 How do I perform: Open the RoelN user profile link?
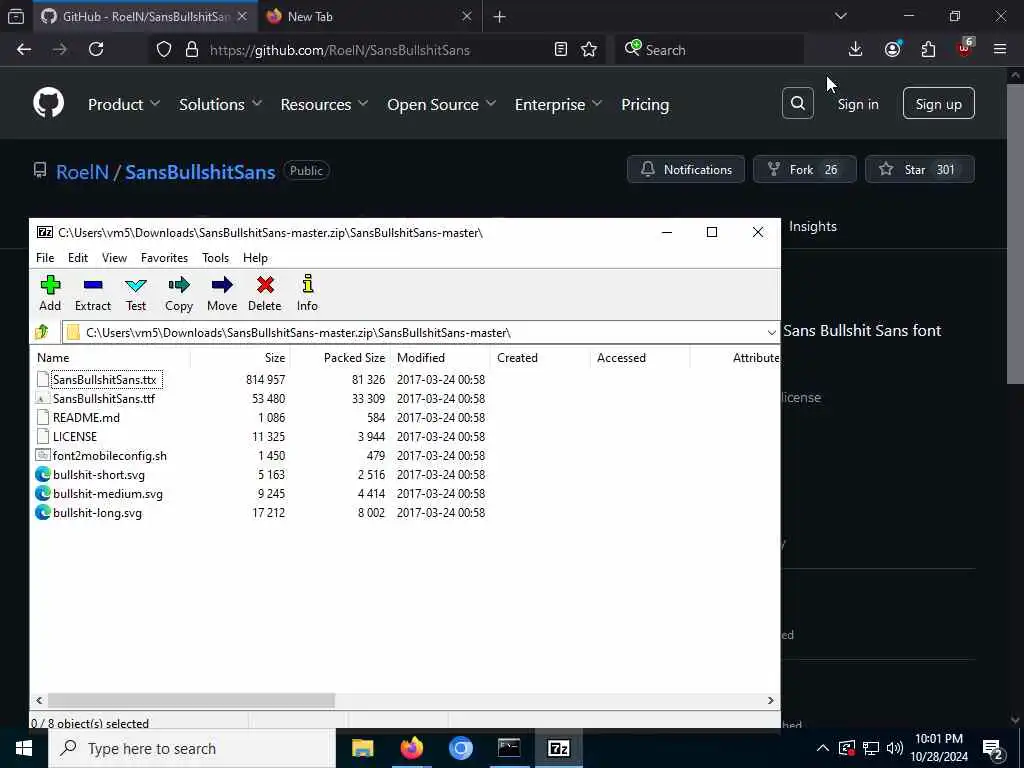(82, 172)
